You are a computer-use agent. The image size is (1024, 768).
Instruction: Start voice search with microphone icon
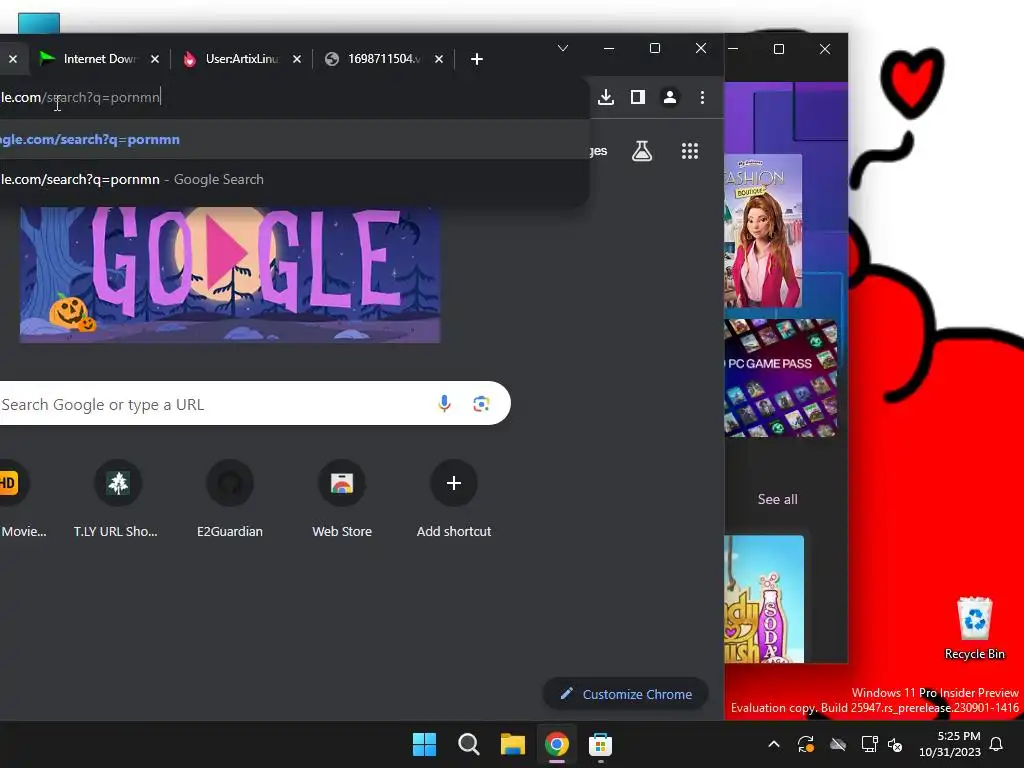pos(444,404)
